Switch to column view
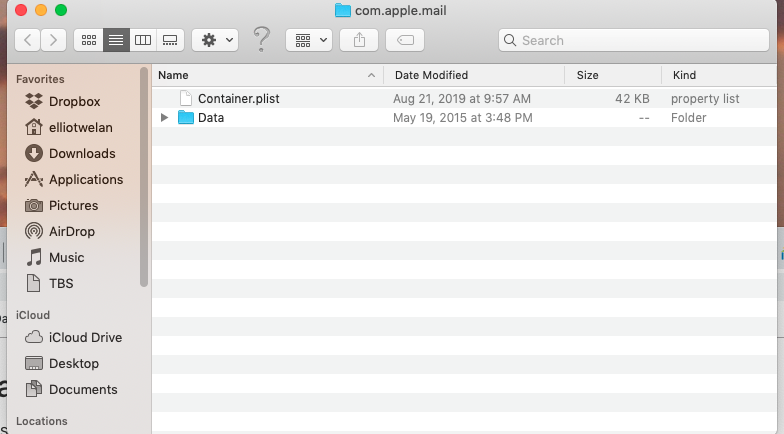Image resolution: width=784 pixels, height=434 pixels. [143, 40]
